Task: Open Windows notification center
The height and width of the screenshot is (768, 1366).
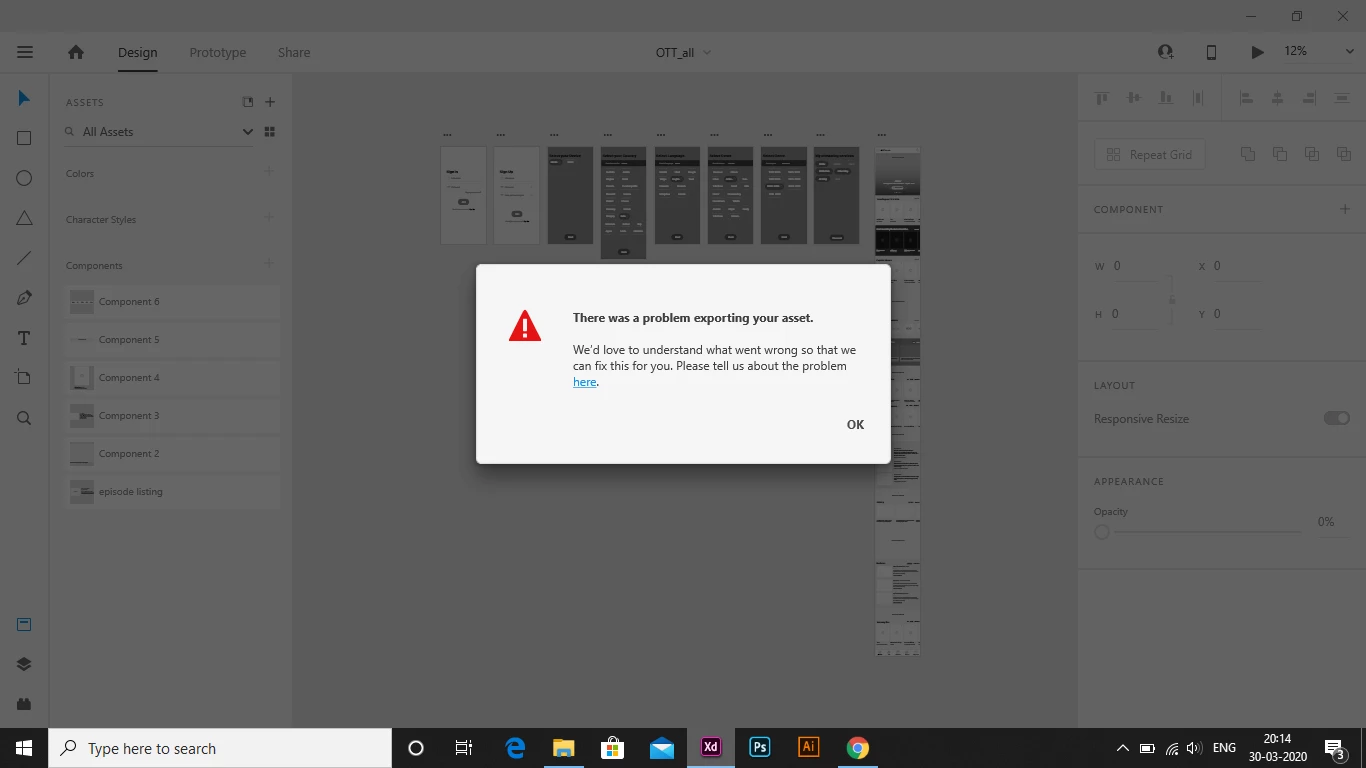Action: 1334,748
